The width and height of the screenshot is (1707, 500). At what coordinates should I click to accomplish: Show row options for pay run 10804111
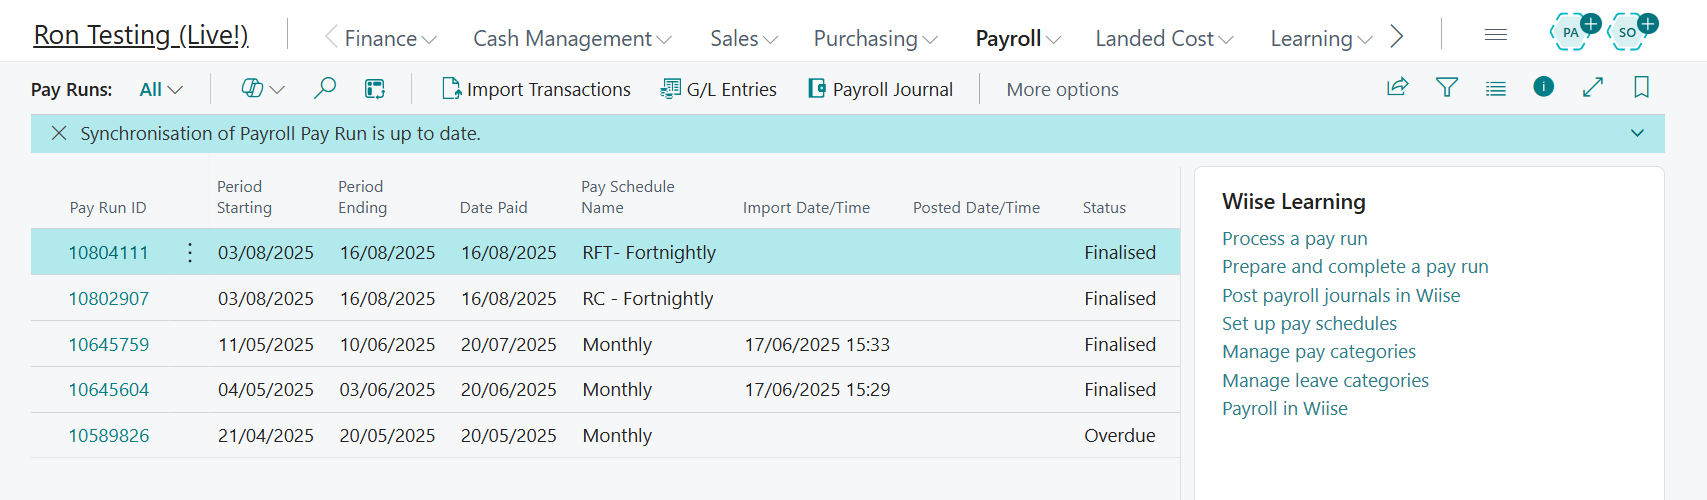[190, 253]
